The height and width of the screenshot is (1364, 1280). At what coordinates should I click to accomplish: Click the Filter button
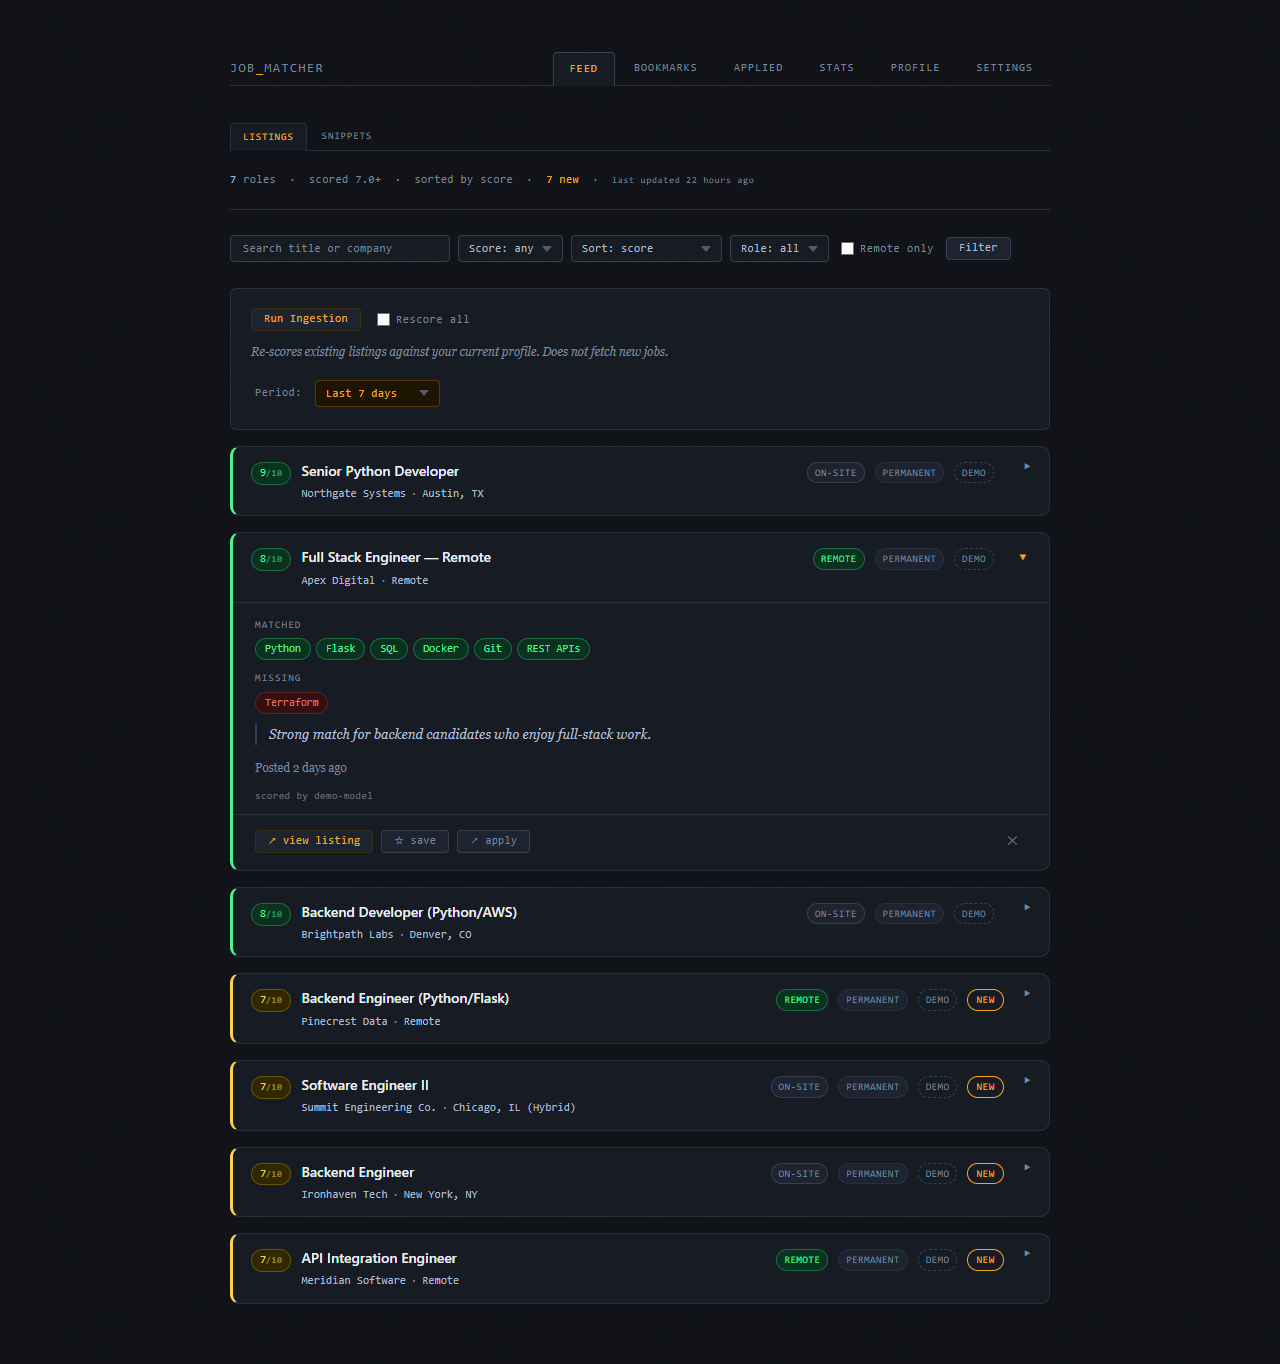pos(977,248)
